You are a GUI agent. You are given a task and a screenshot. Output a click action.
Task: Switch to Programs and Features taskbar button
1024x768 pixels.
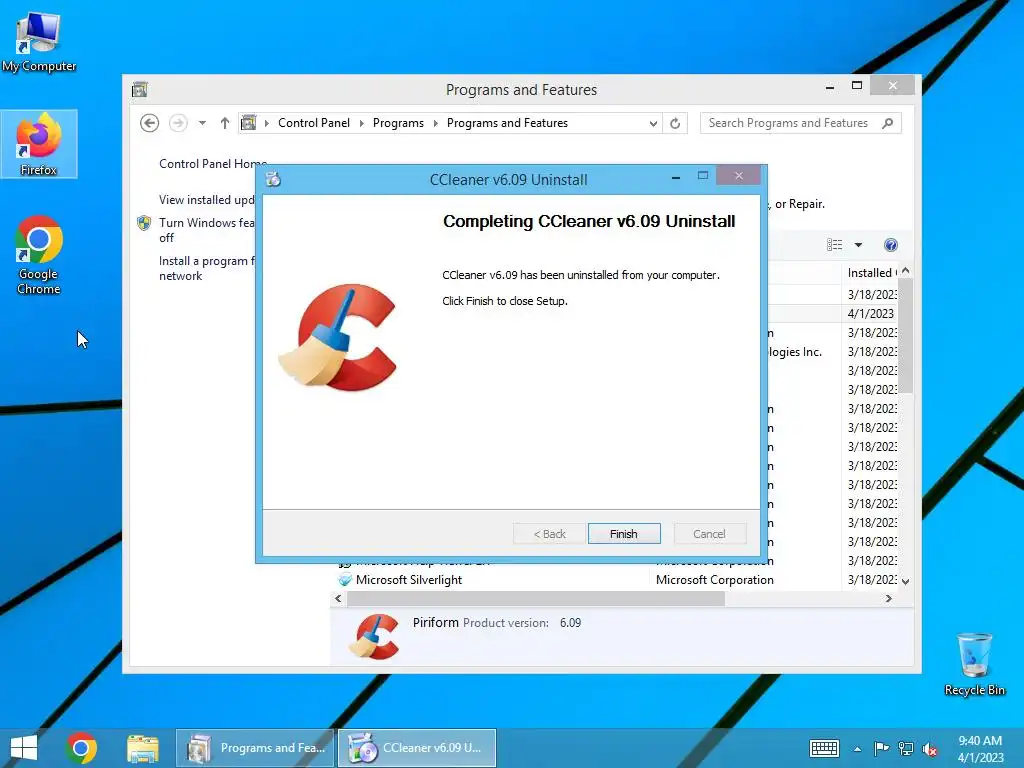[255, 748]
